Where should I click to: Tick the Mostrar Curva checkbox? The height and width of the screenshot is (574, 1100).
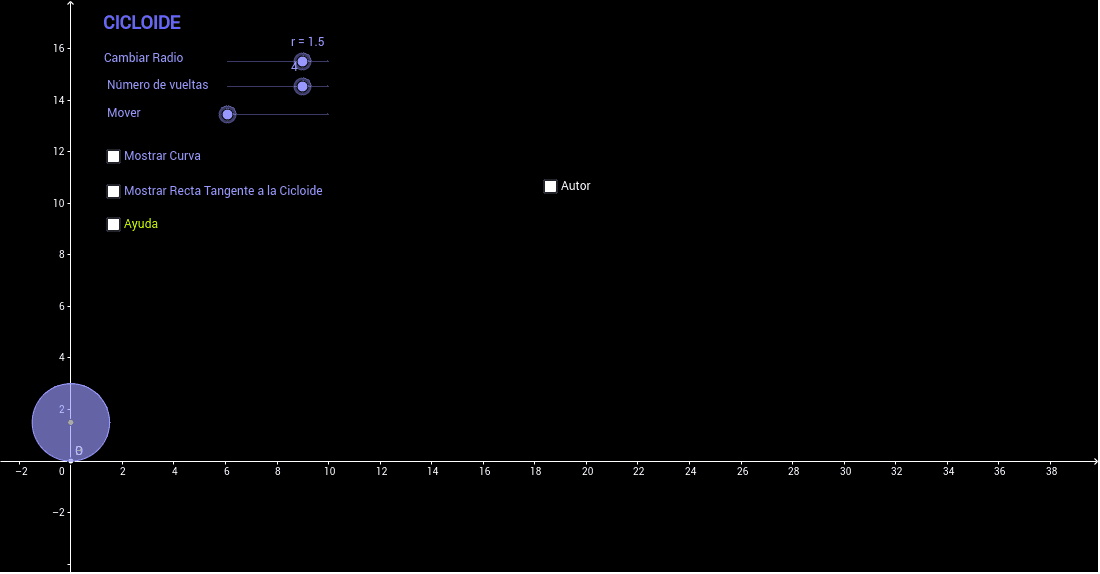pos(114,156)
